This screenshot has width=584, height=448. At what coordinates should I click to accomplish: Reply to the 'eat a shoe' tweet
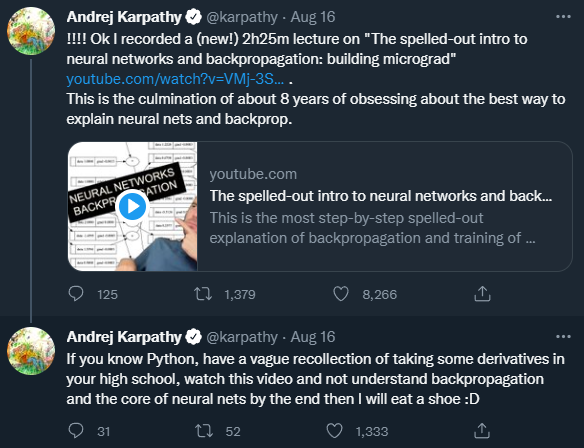coord(76,431)
